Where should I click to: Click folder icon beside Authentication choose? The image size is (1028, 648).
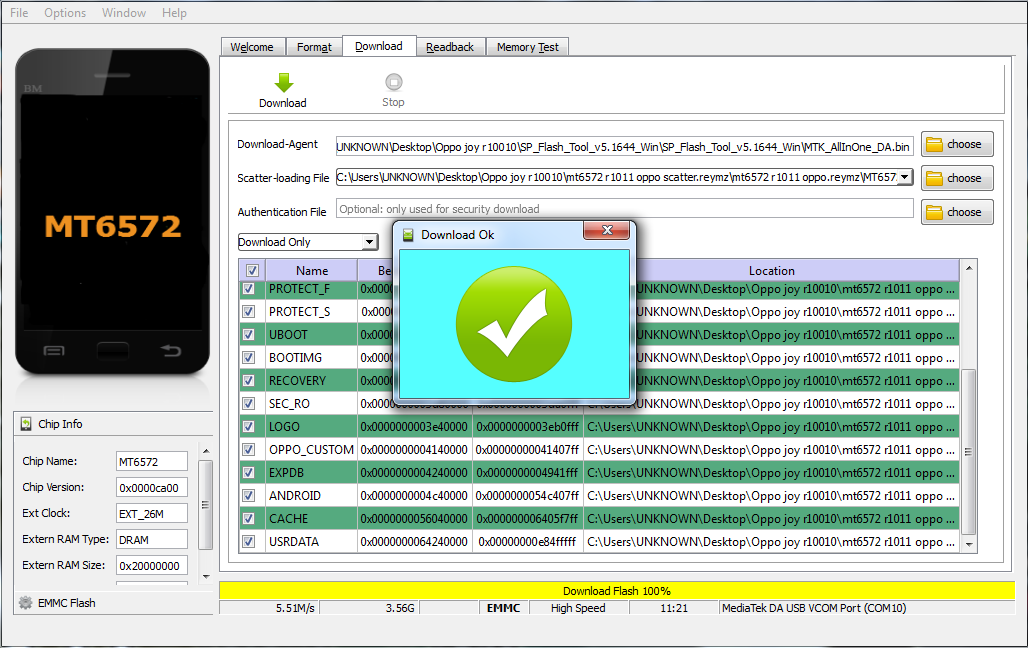tap(934, 213)
